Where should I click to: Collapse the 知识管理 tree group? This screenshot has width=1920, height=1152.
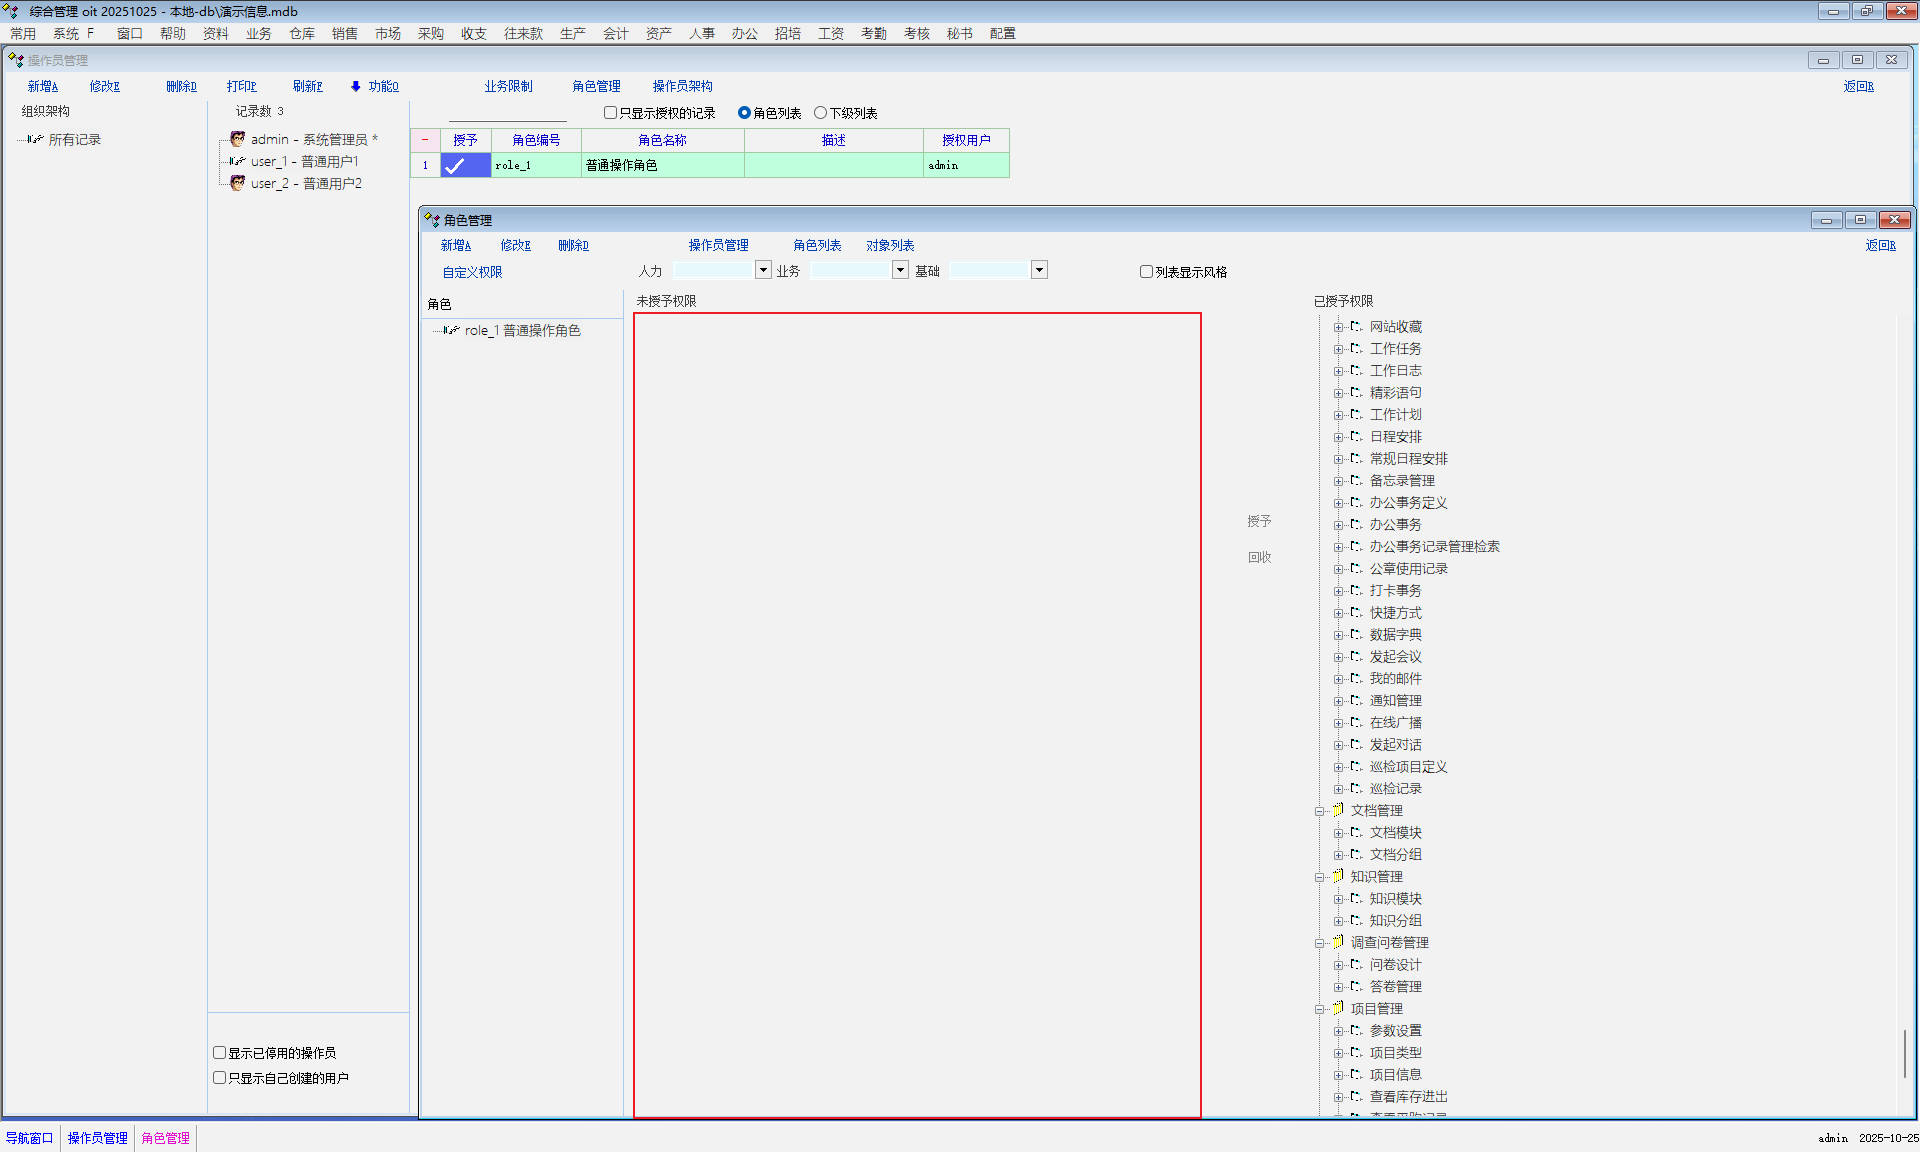(1319, 877)
